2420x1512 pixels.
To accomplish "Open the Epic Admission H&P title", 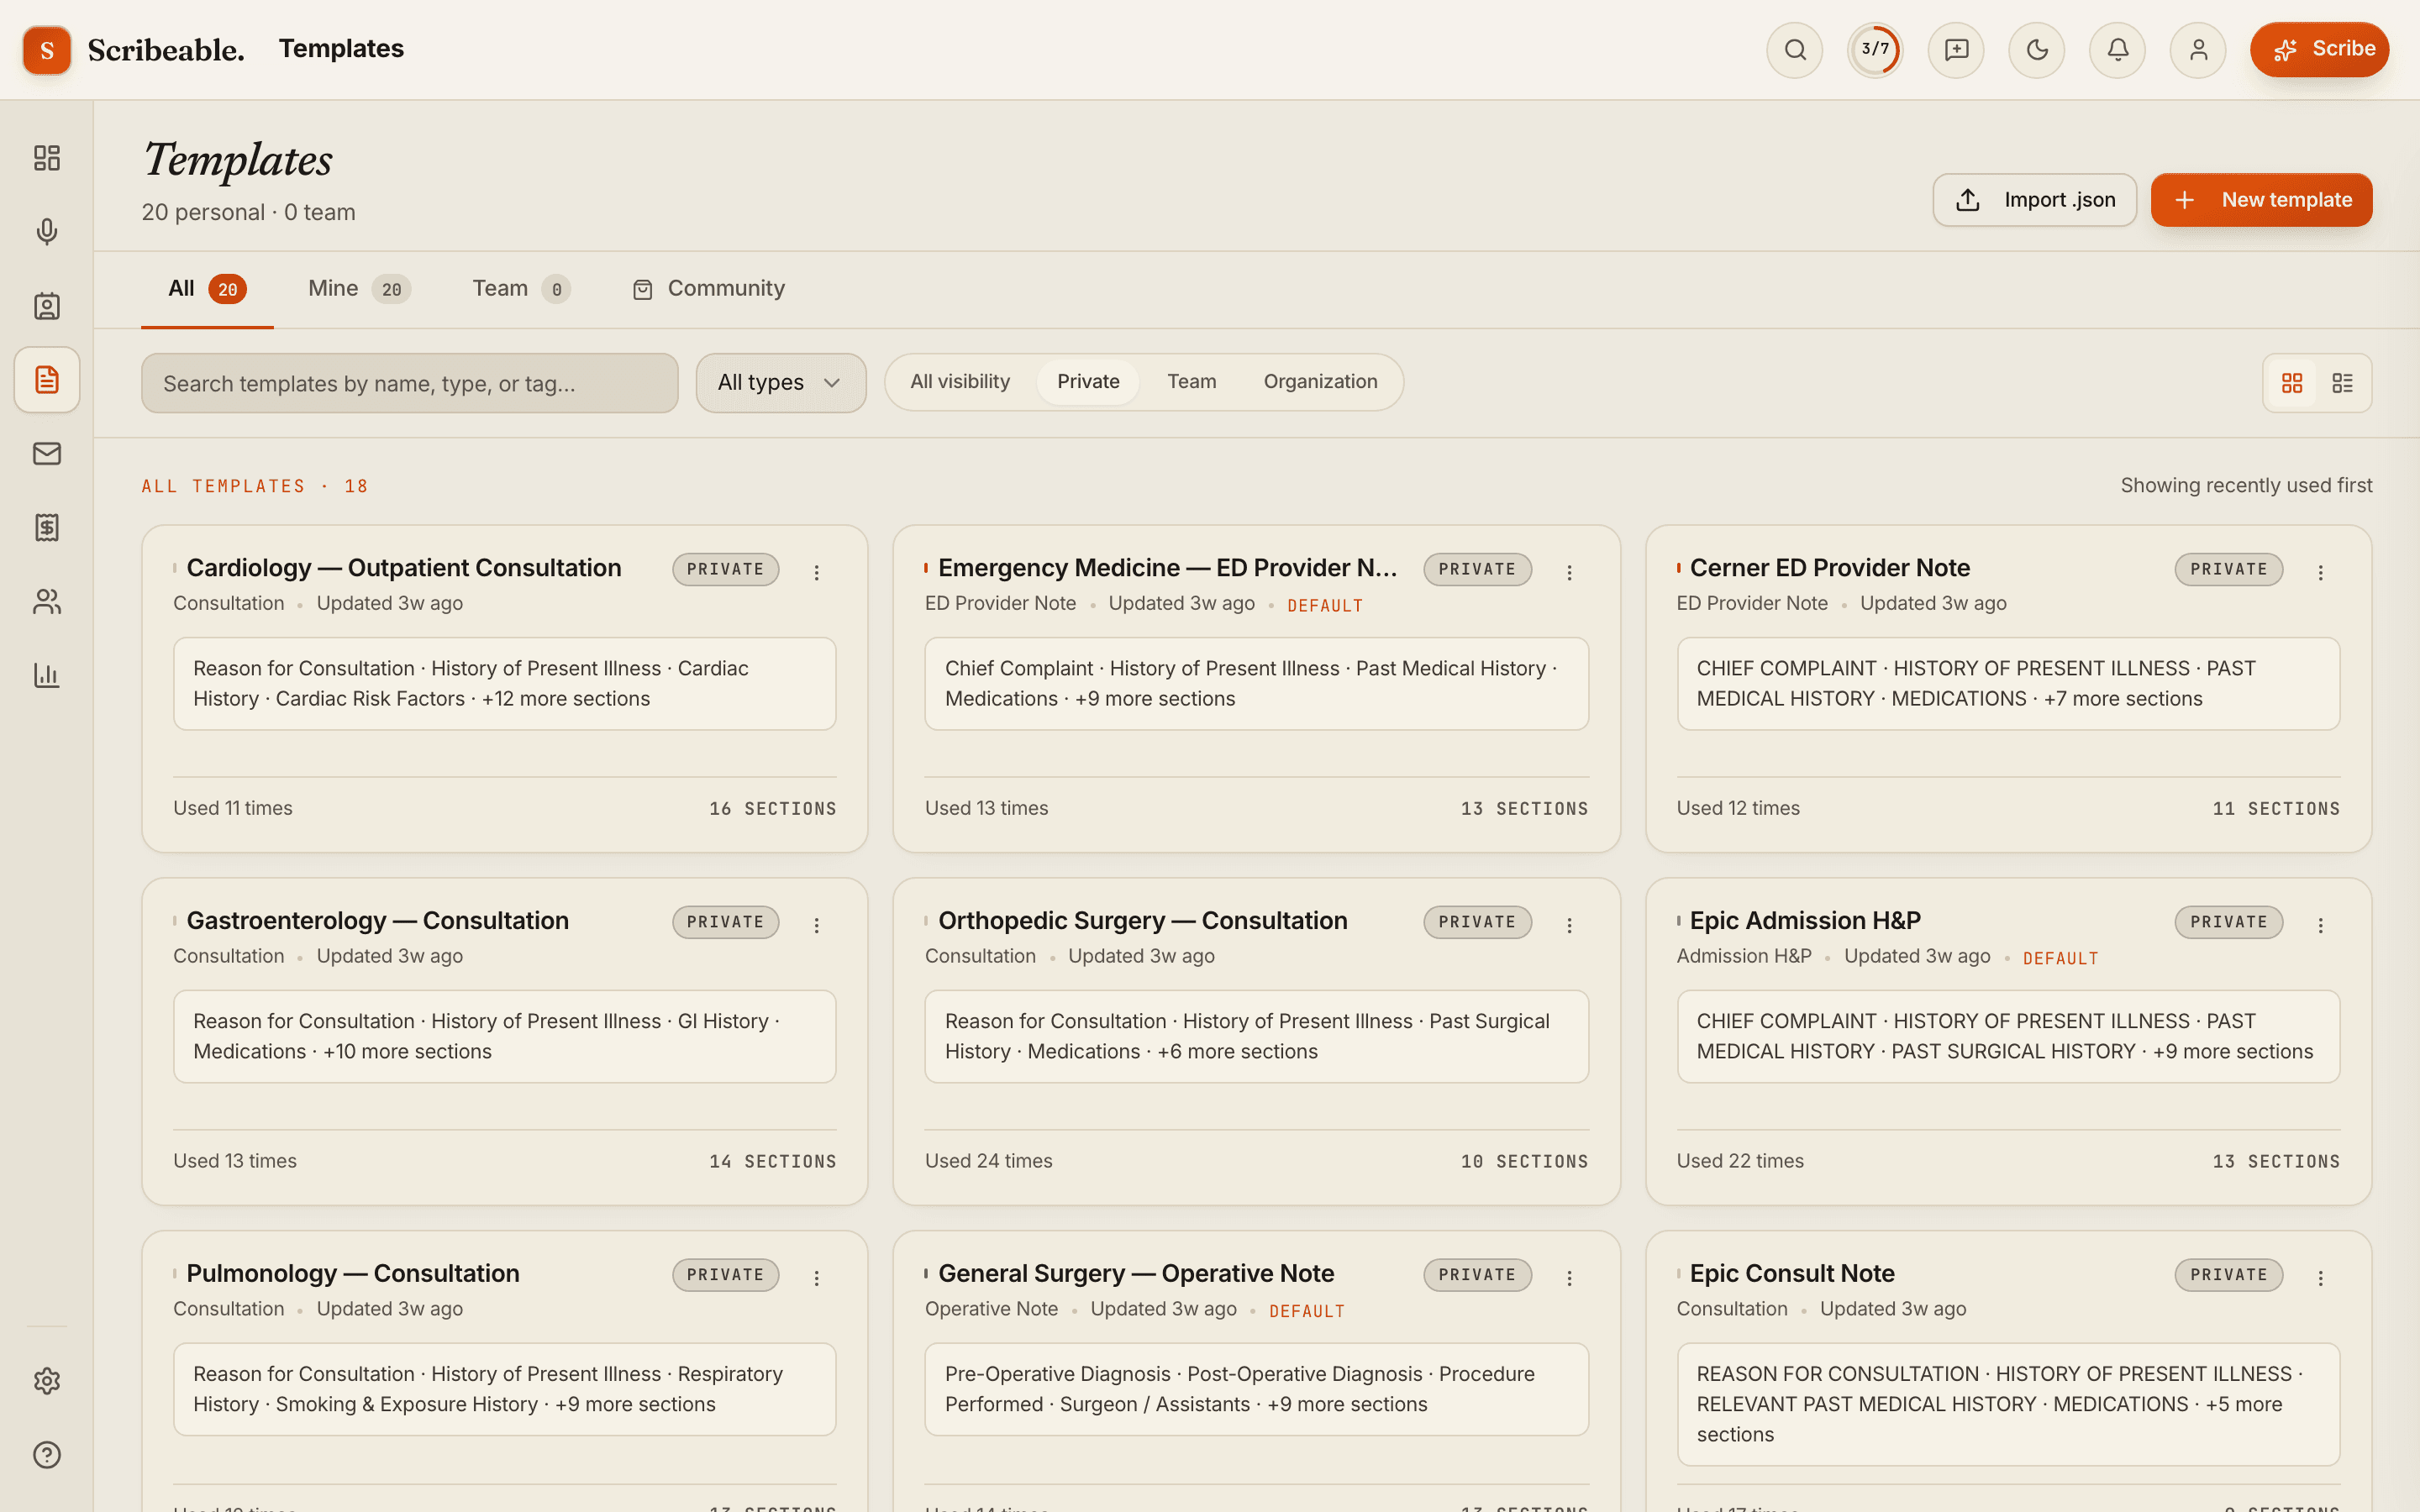I will pyautogui.click(x=1805, y=921).
